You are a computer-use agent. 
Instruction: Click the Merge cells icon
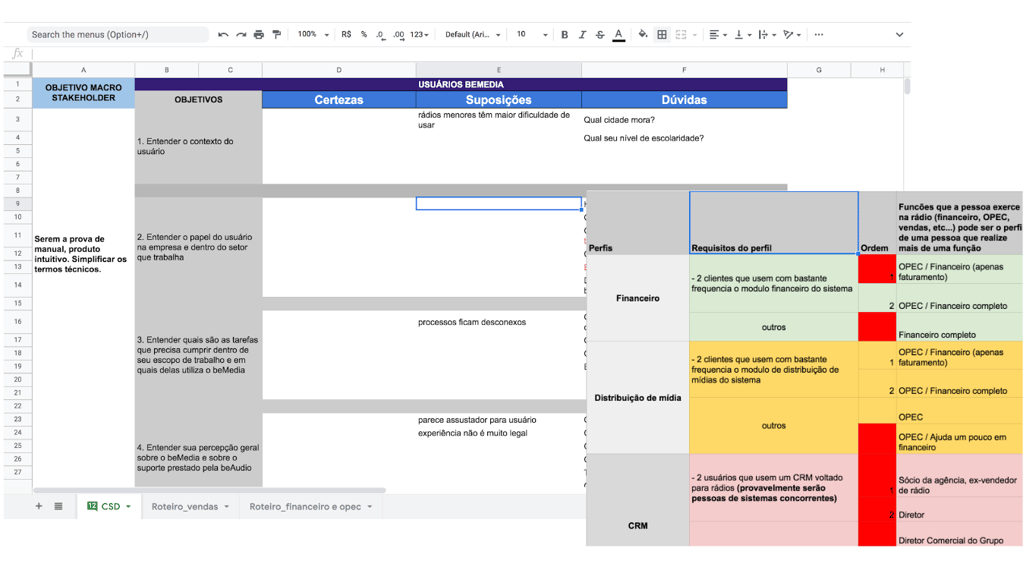click(681, 35)
